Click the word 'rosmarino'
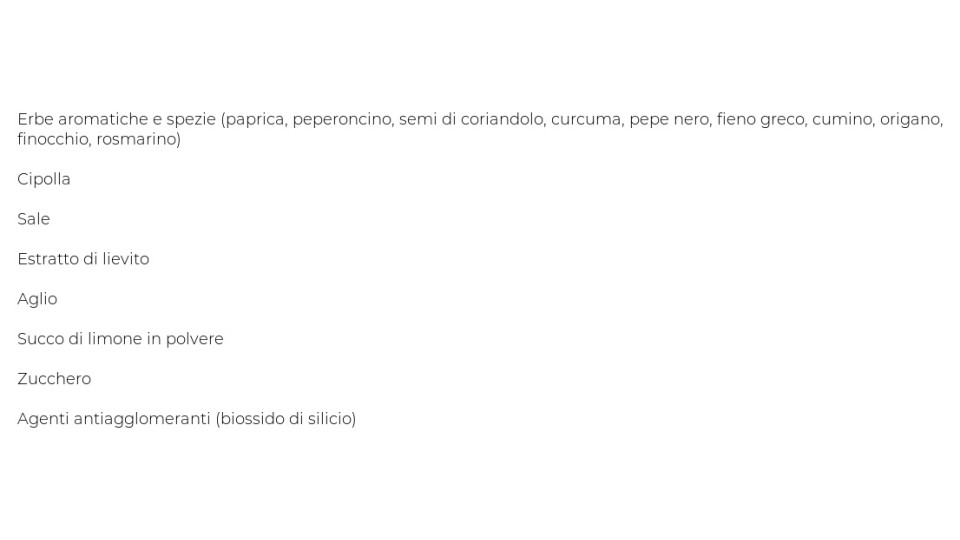 (135, 140)
